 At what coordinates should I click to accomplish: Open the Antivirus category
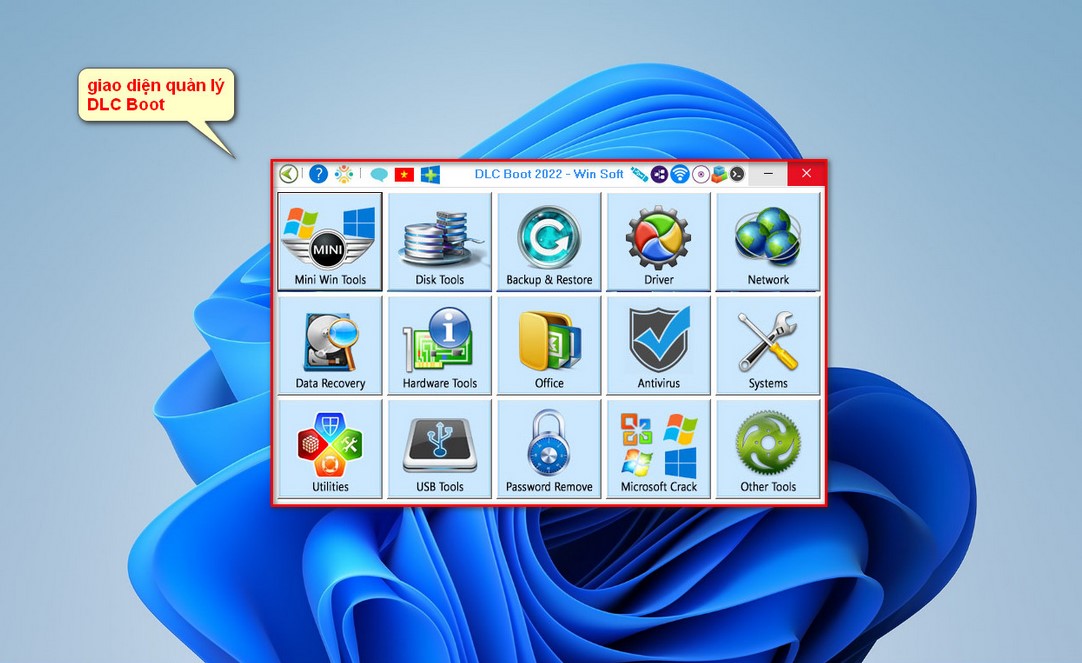pyautogui.click(x=658, y=345)
